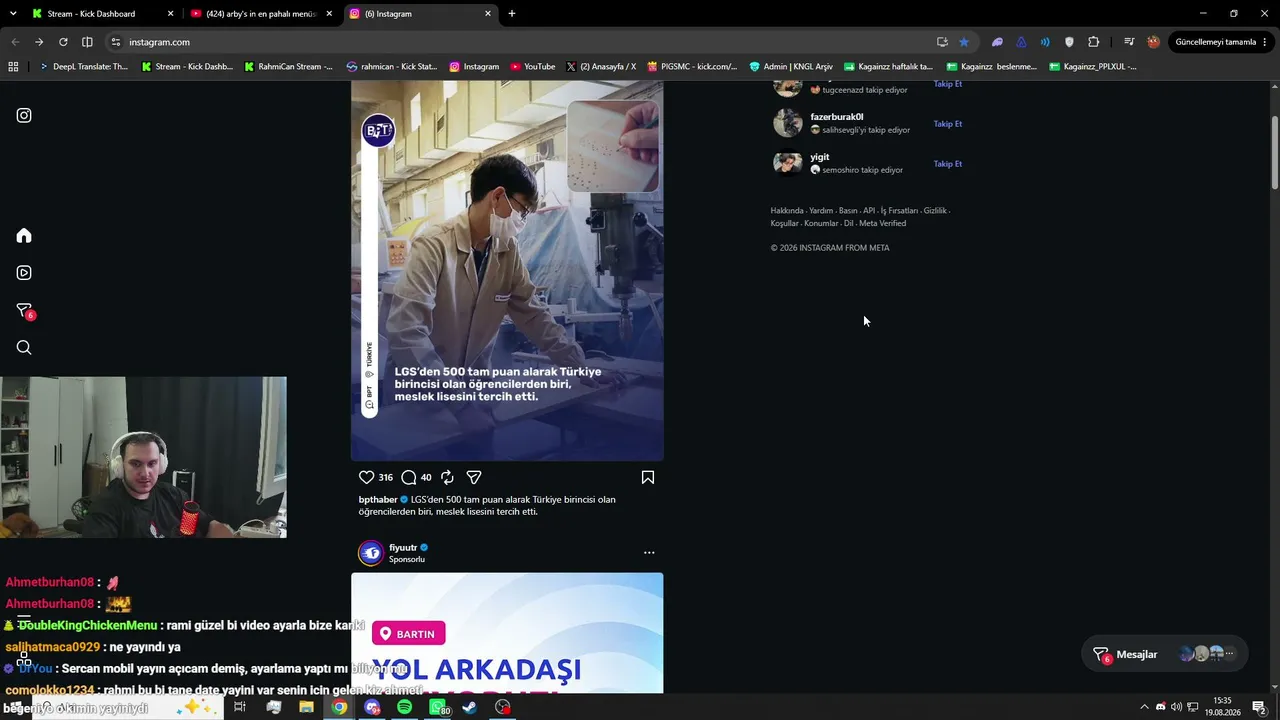
Task: Share the bpthaber post via send icon
Action: point(474,478)
